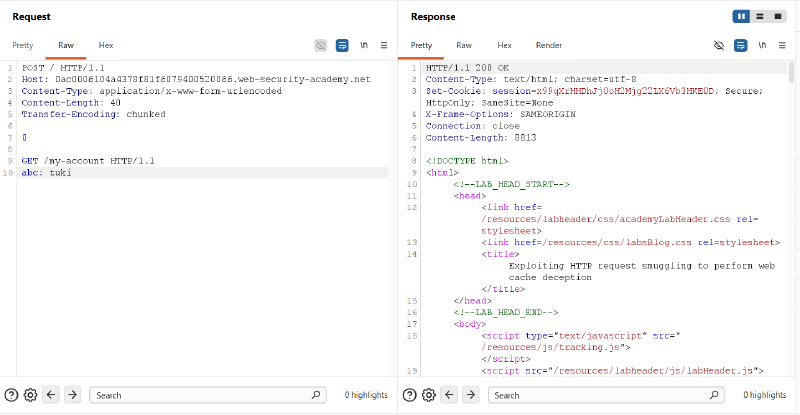Click the chunk terminator '0' in Request
800x415 pixels.
click(24, 138)
